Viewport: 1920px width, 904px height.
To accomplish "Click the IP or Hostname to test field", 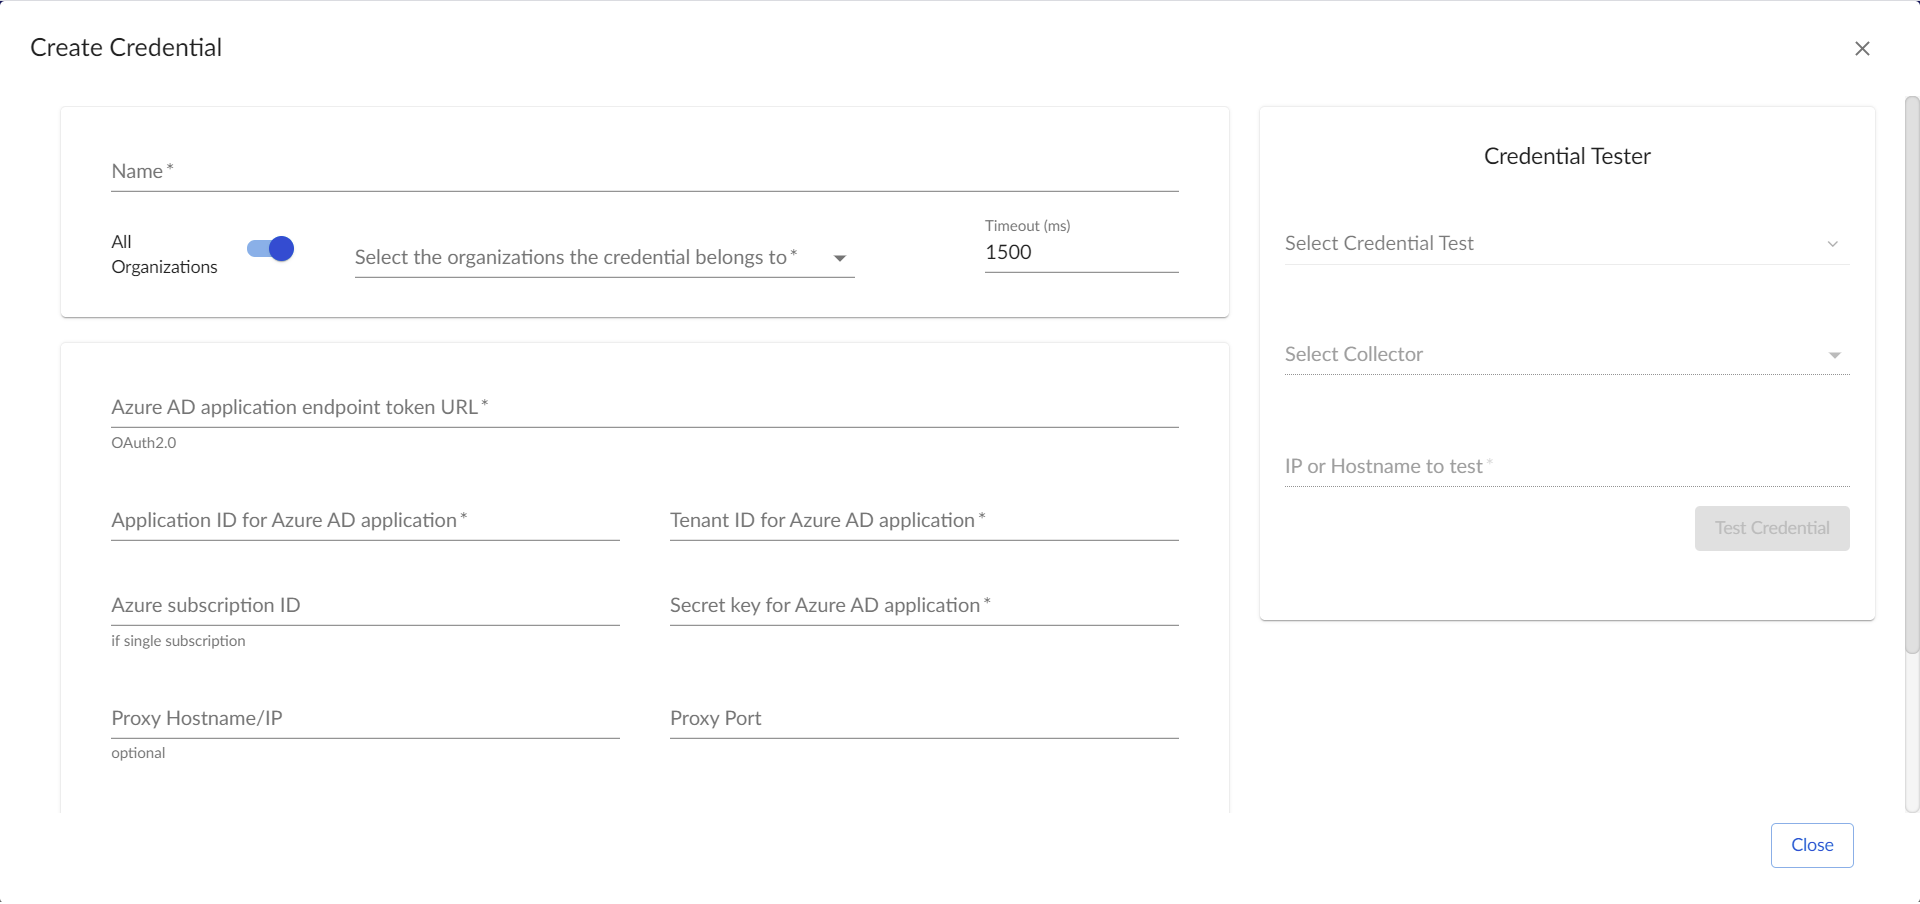I will coord(1565,467).
